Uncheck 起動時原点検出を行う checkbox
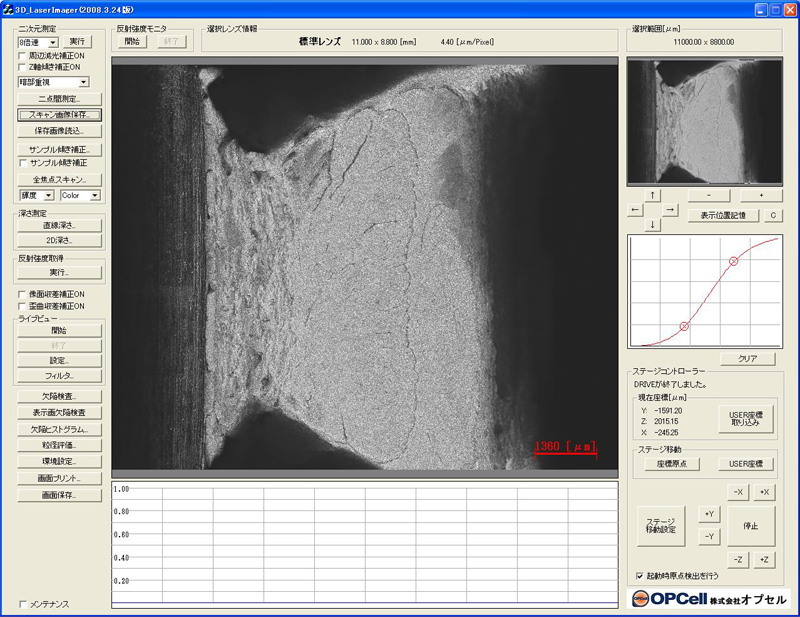Image resolution: width=800 pixels, height=617 pixels. click(x=639, y=576)
